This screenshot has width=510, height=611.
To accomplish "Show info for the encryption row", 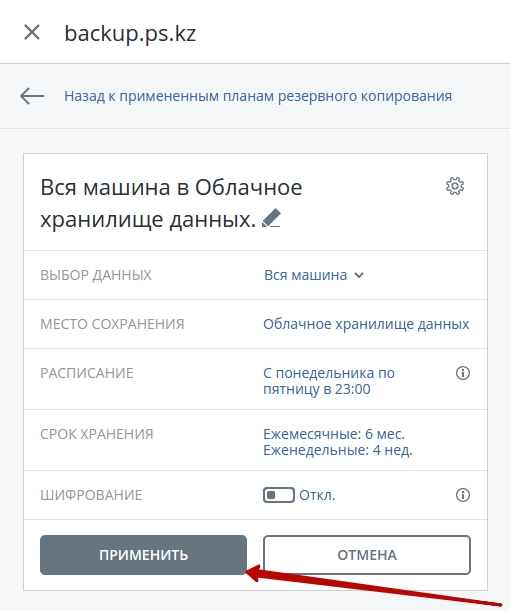I will pyautogui.click(x=463, y=495).
